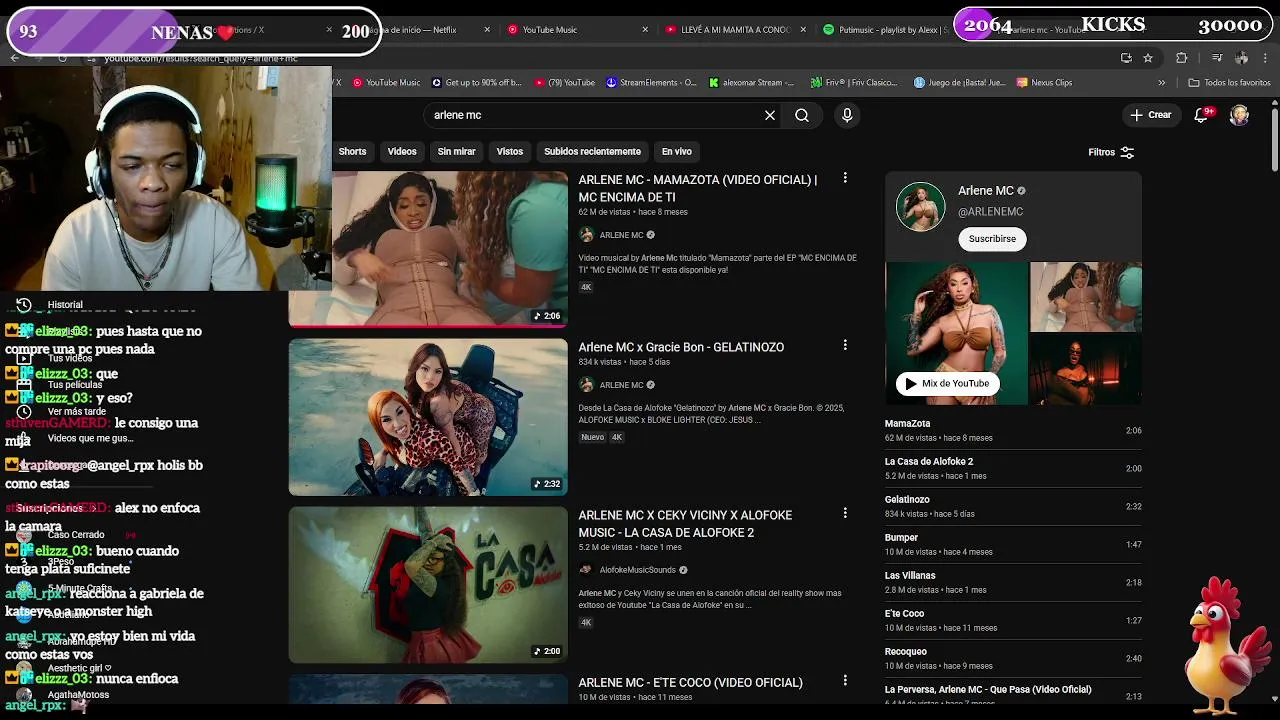
Task: Open the @ARLENEMC channel handle
Action: coord(990,212)
